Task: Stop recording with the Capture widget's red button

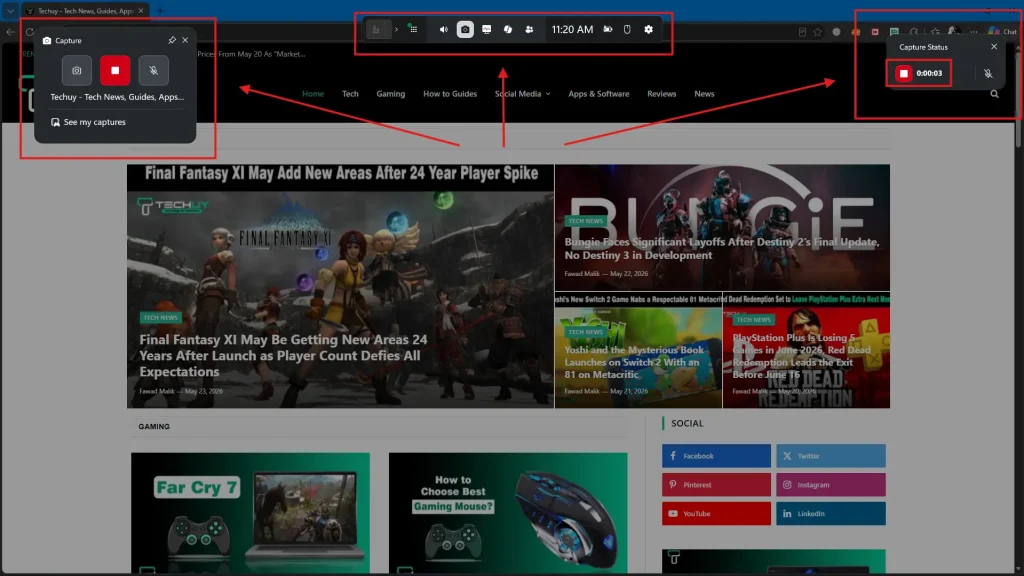Action: pyautogui.click(x=115, y=71)
